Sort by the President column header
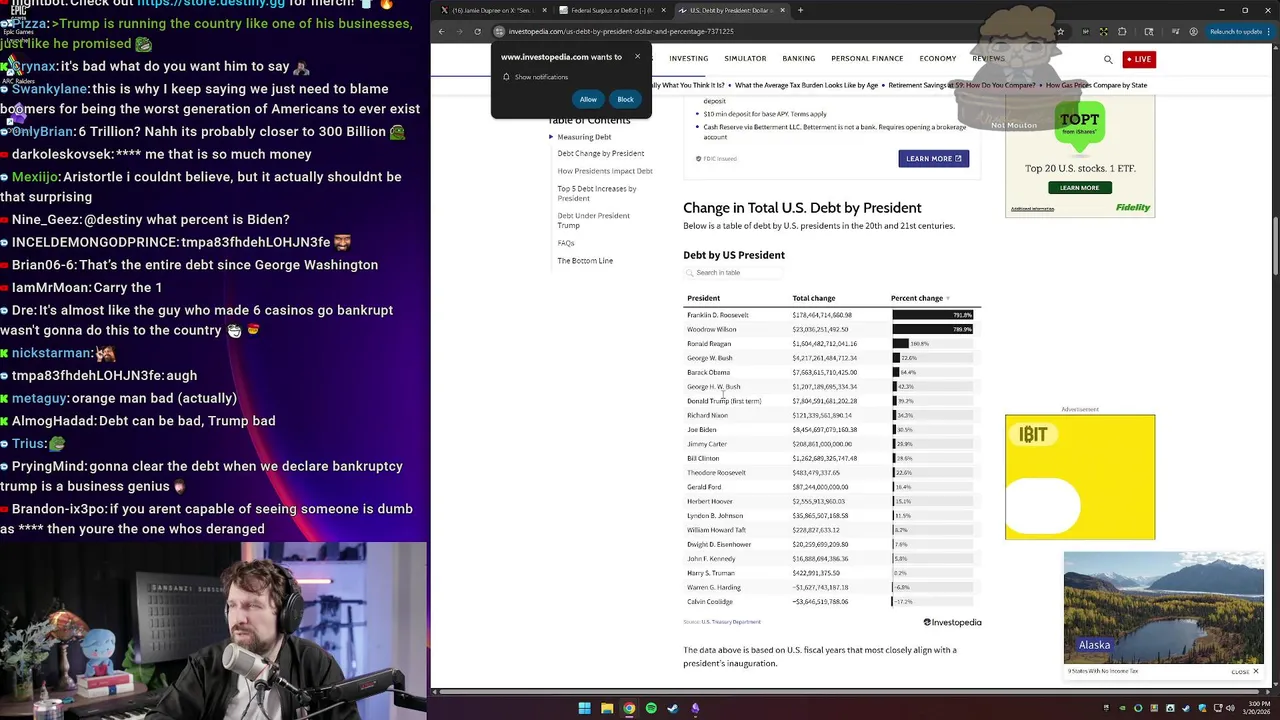The height and width of the screenshot is (720, 1280). pos(703,298)
